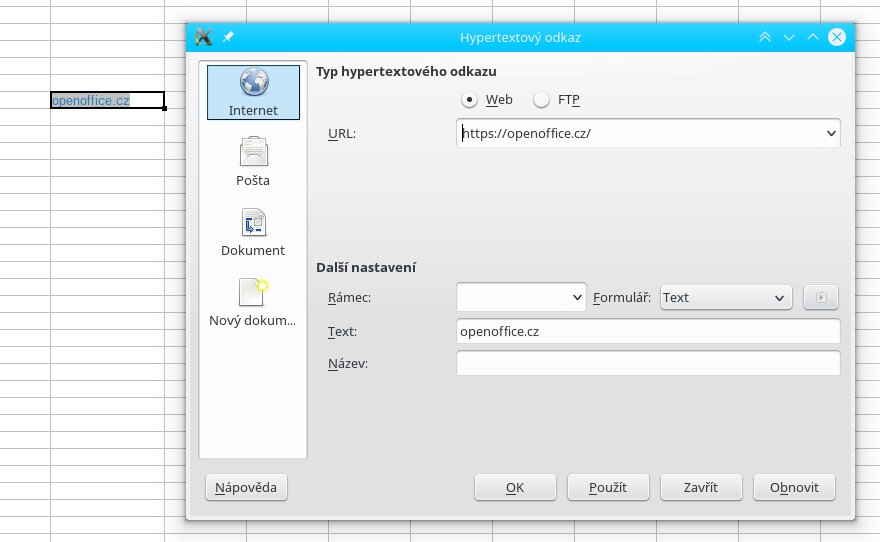The image size is (880, 542).
Task: Click the Použít apply button
Action: (x=608, y=487)
